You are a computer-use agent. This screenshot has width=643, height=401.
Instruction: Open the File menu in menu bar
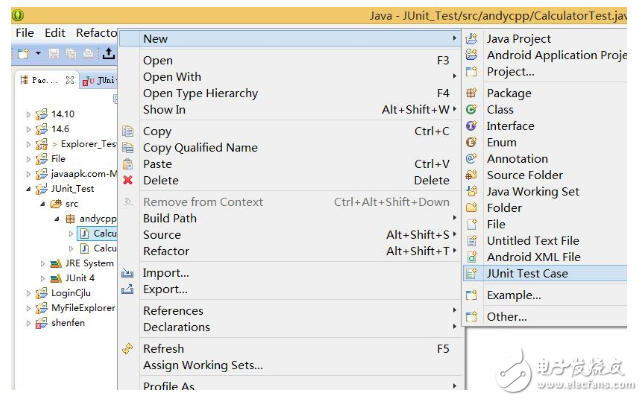[x=24, y=33]
